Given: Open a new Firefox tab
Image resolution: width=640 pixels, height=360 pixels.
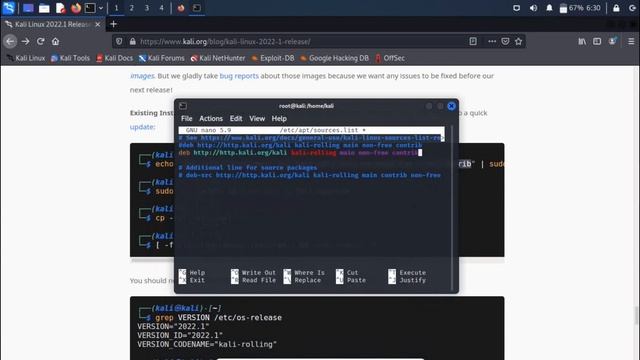Looking at the screenshot, I should (x=113, y=24).
